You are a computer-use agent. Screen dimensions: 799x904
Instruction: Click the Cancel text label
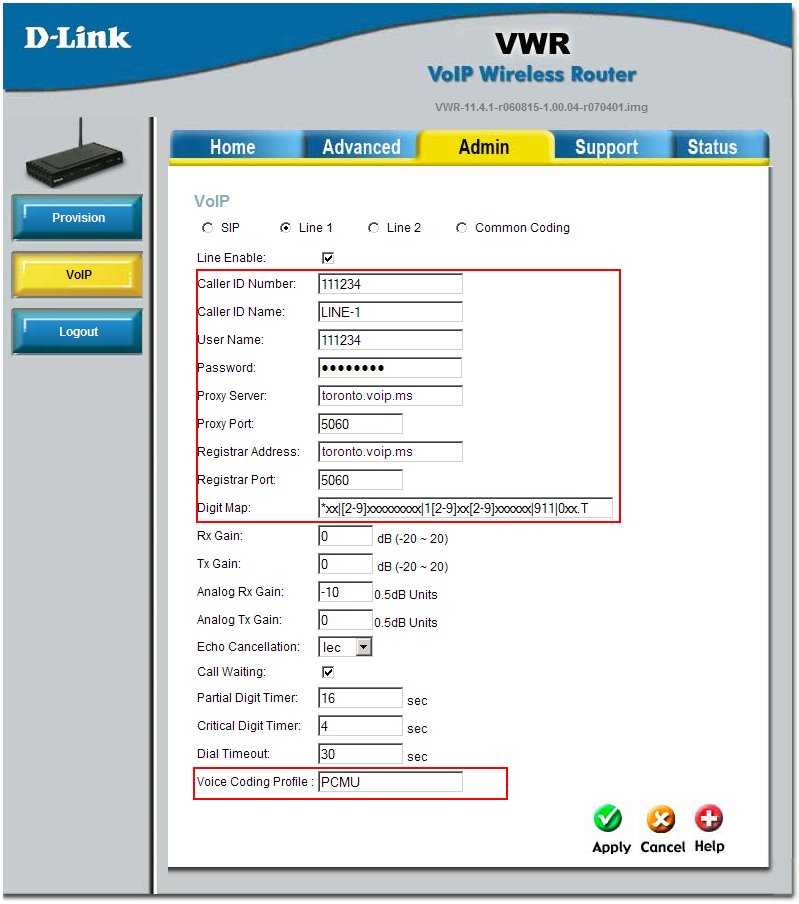(x=662, y=847)
